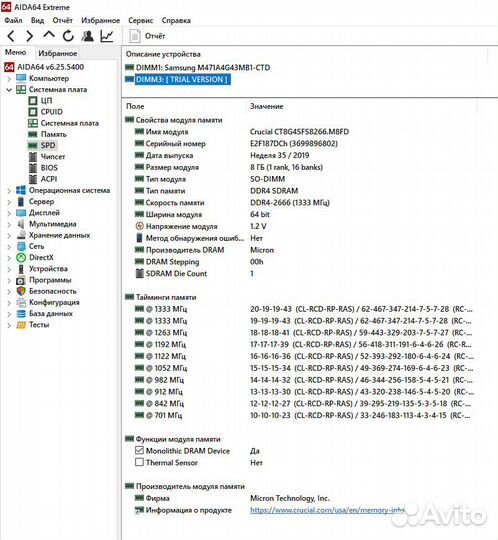Click the Forward navigation arrow

(30, 36)
